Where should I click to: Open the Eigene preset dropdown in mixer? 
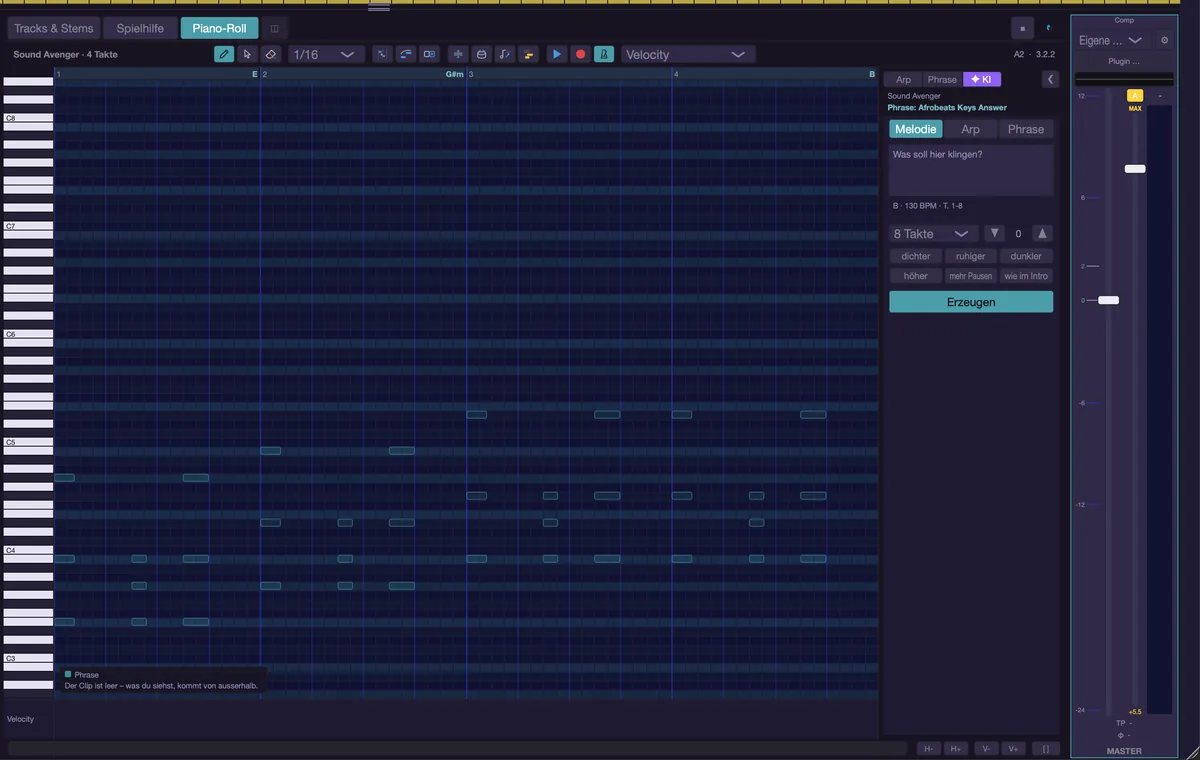click(x=1111, y=40)
